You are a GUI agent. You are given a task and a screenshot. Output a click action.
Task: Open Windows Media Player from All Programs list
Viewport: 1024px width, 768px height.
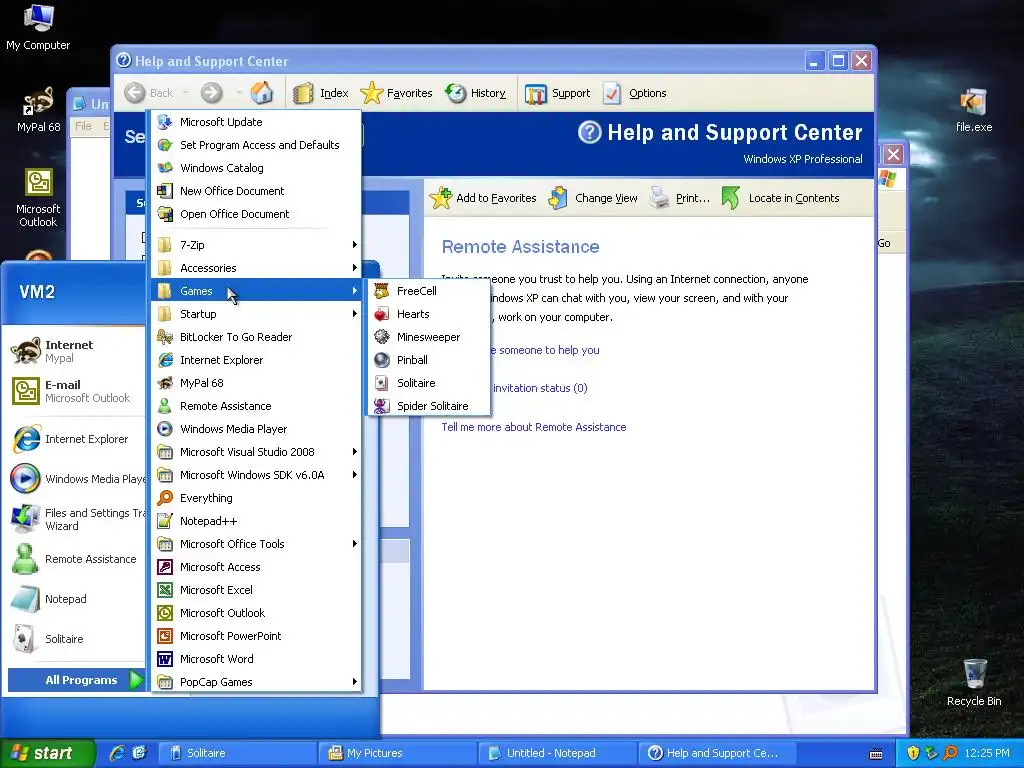click(x=257, y=429)
